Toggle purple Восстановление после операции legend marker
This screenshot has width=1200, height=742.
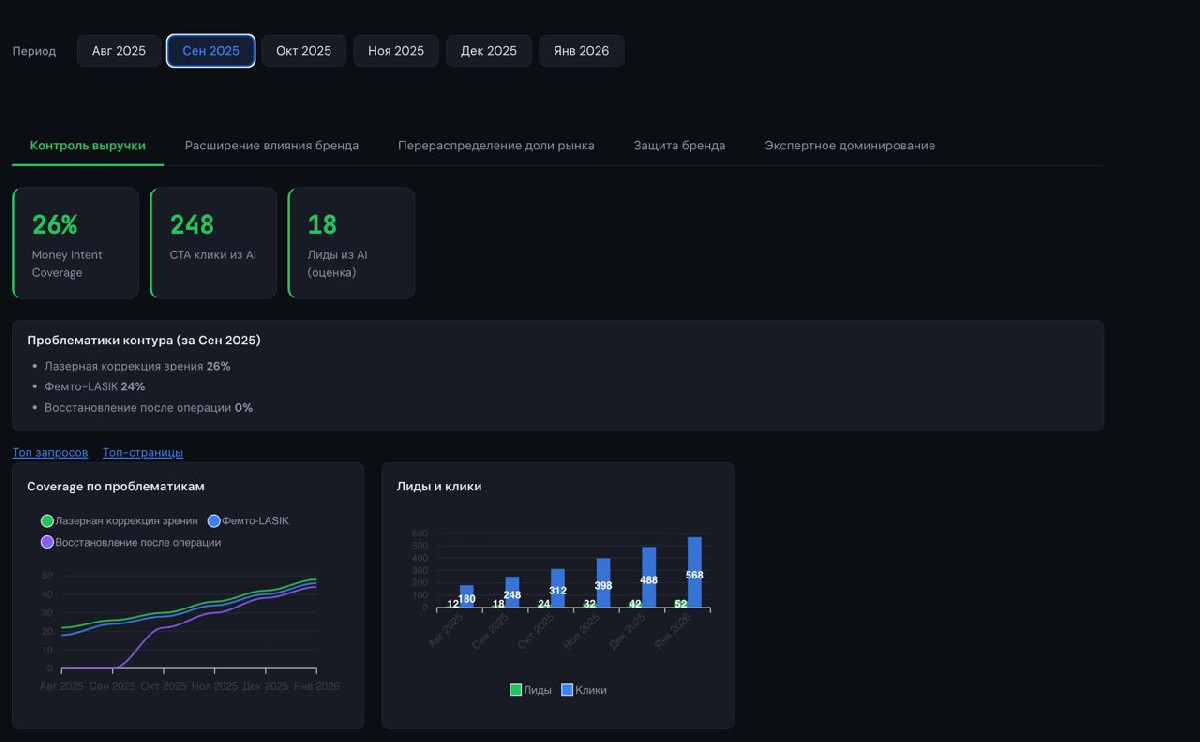coord(47,542)
